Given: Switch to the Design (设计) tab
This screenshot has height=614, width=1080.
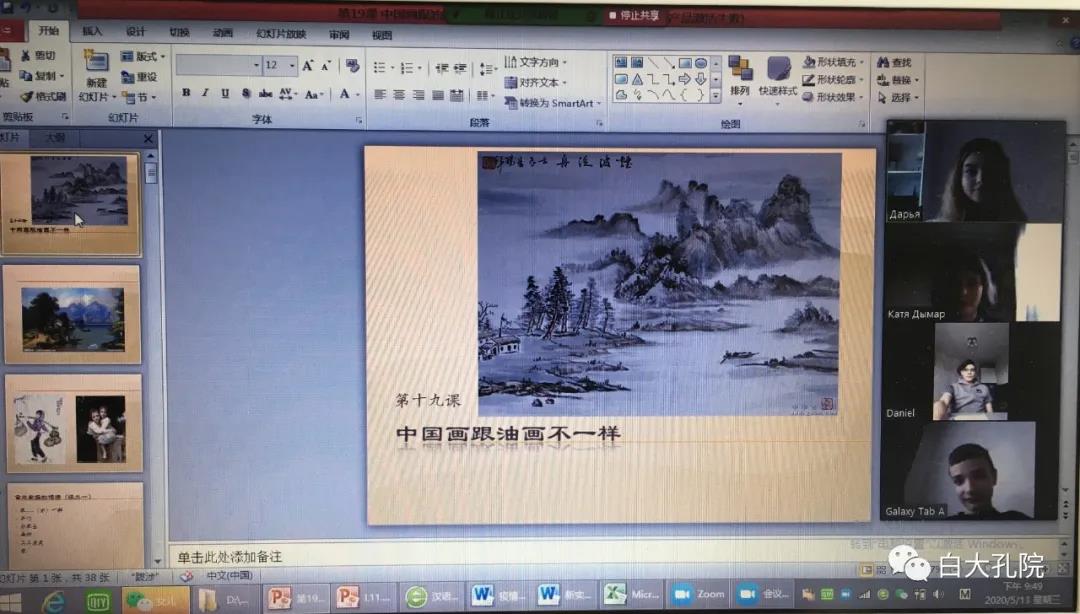Looking at the screenshot, I should coord(136,32).
